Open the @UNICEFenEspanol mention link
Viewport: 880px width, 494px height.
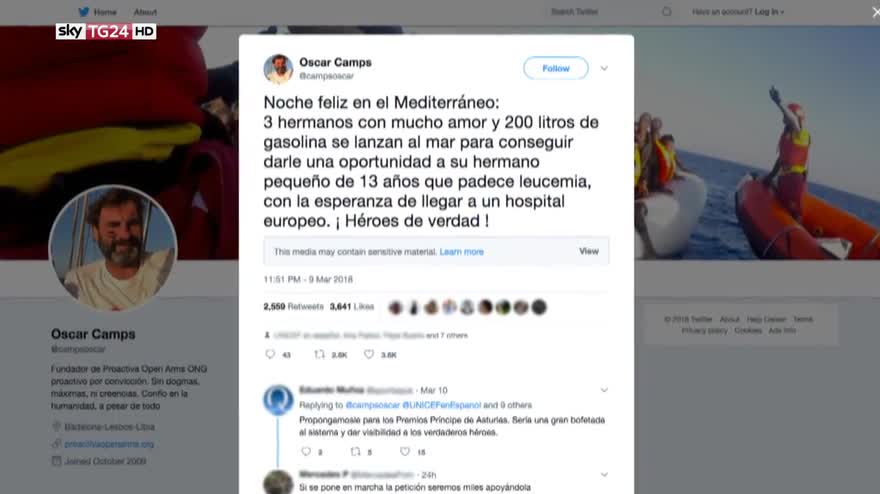point(442,405)
